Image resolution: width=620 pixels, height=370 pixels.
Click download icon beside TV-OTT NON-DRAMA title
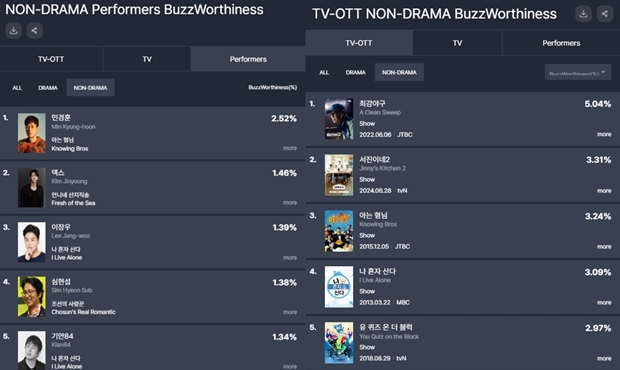pos(583,14)
